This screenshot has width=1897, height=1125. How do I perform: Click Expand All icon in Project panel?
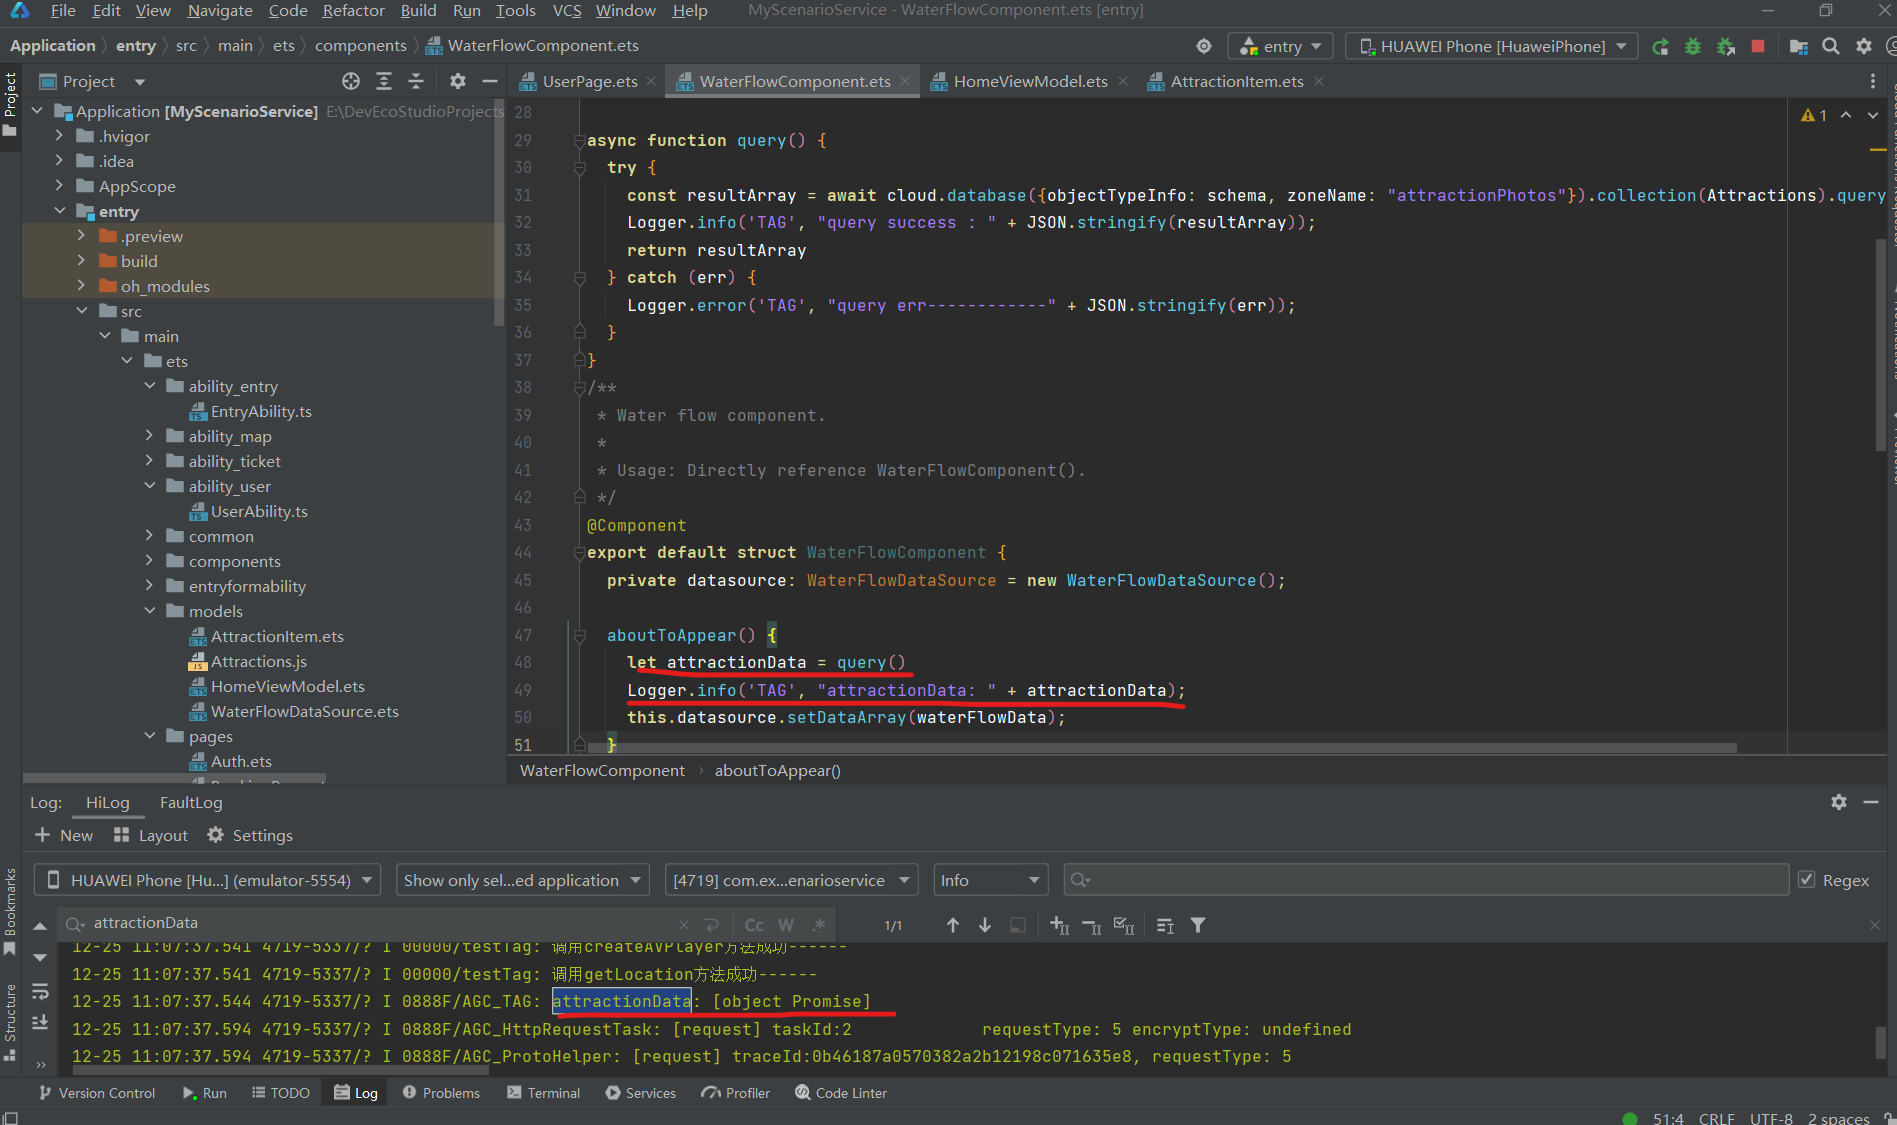pos(384,81)
